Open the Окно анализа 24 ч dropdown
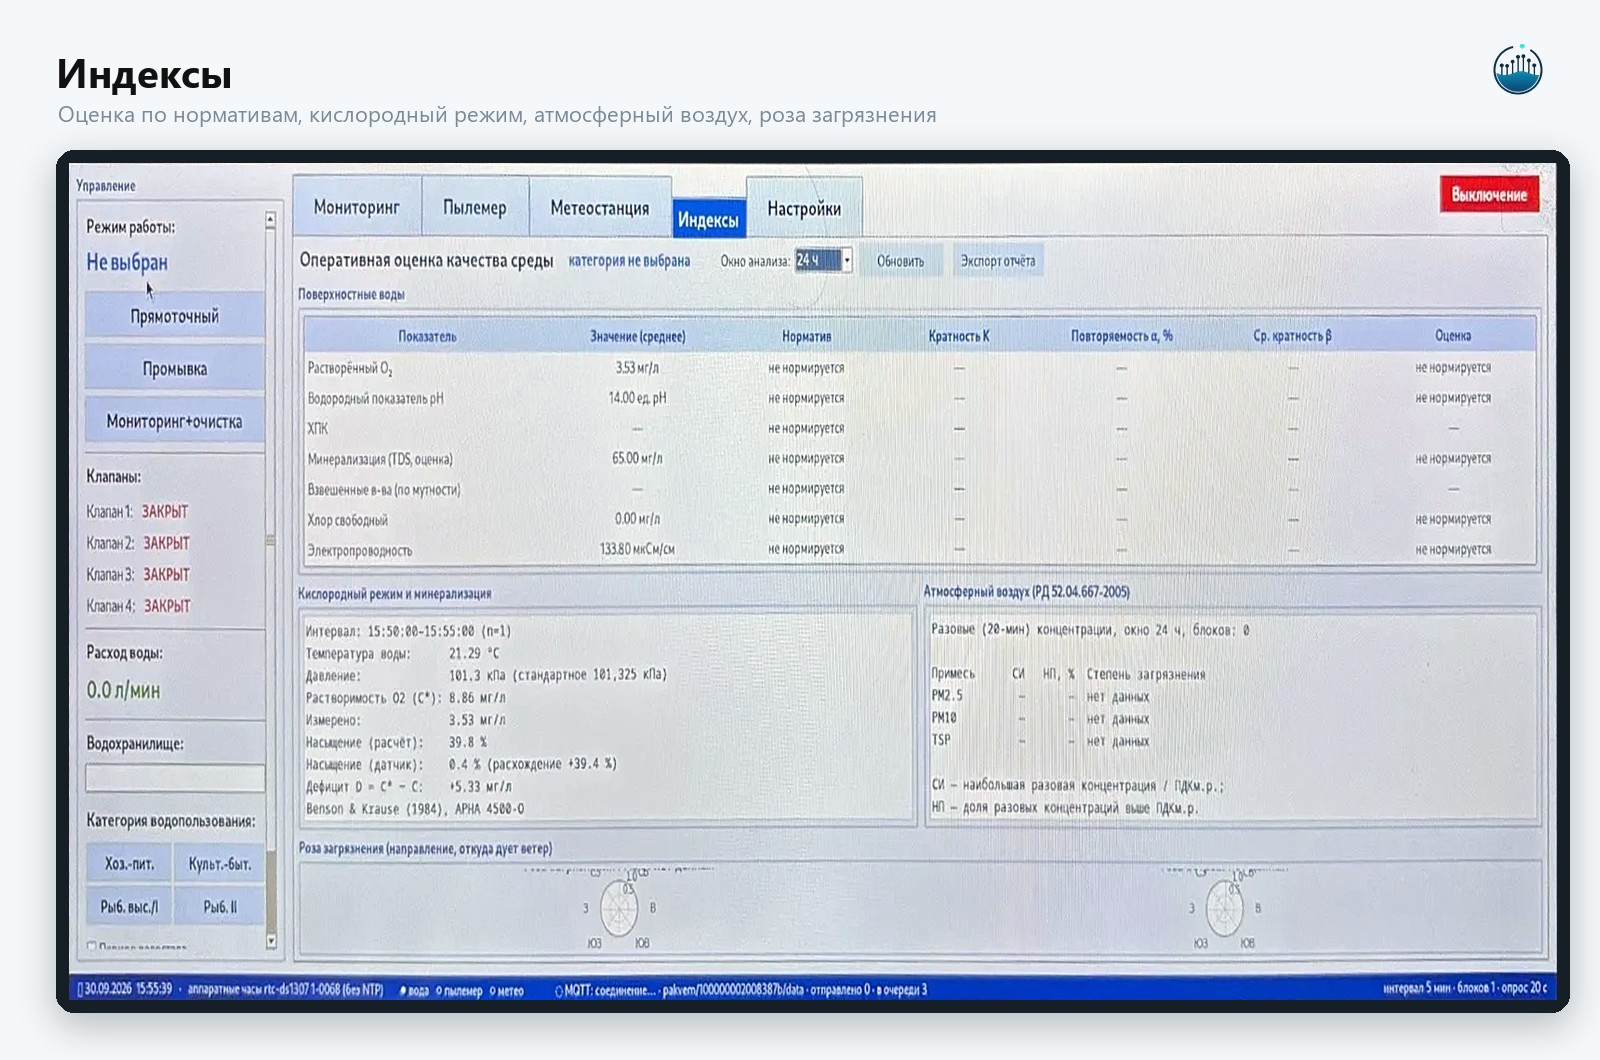 tap(824, 261)
